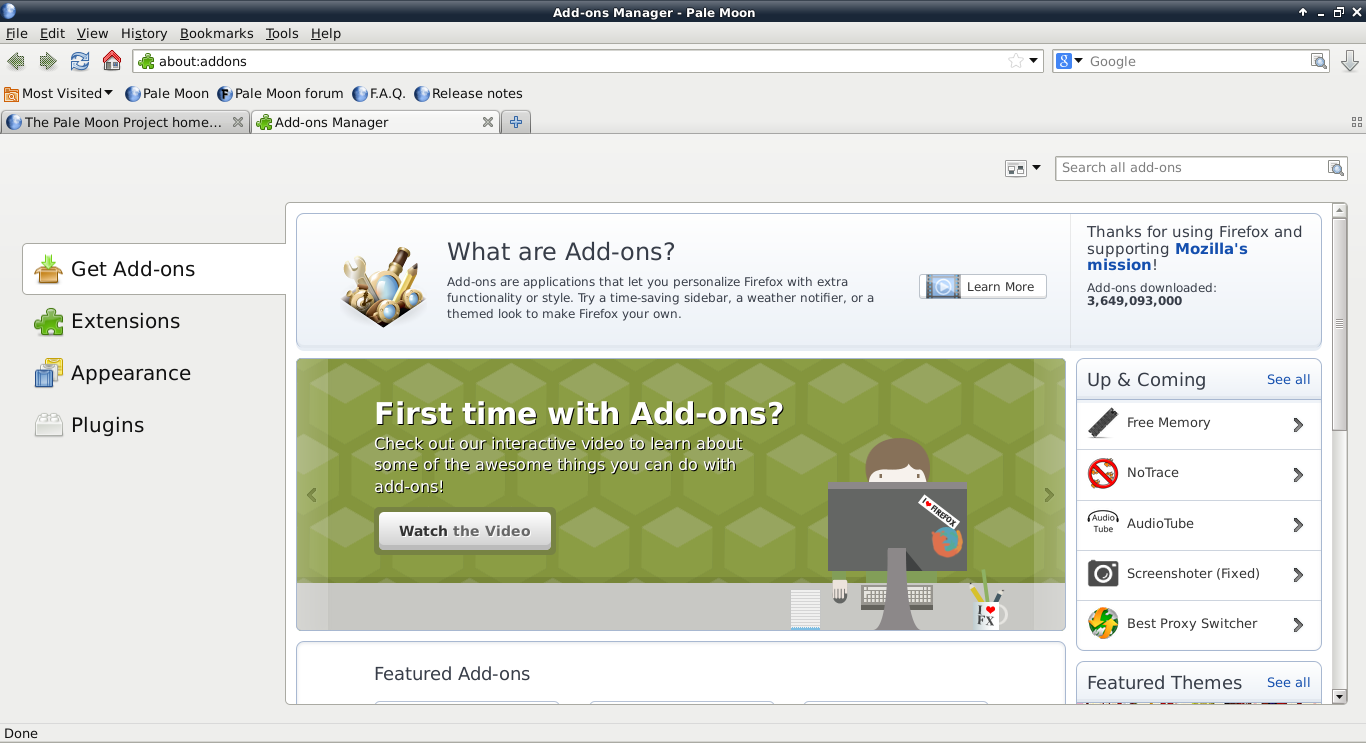Click Watch the Video button
This screenshot has height=743, width=1366.
[465, 531]
